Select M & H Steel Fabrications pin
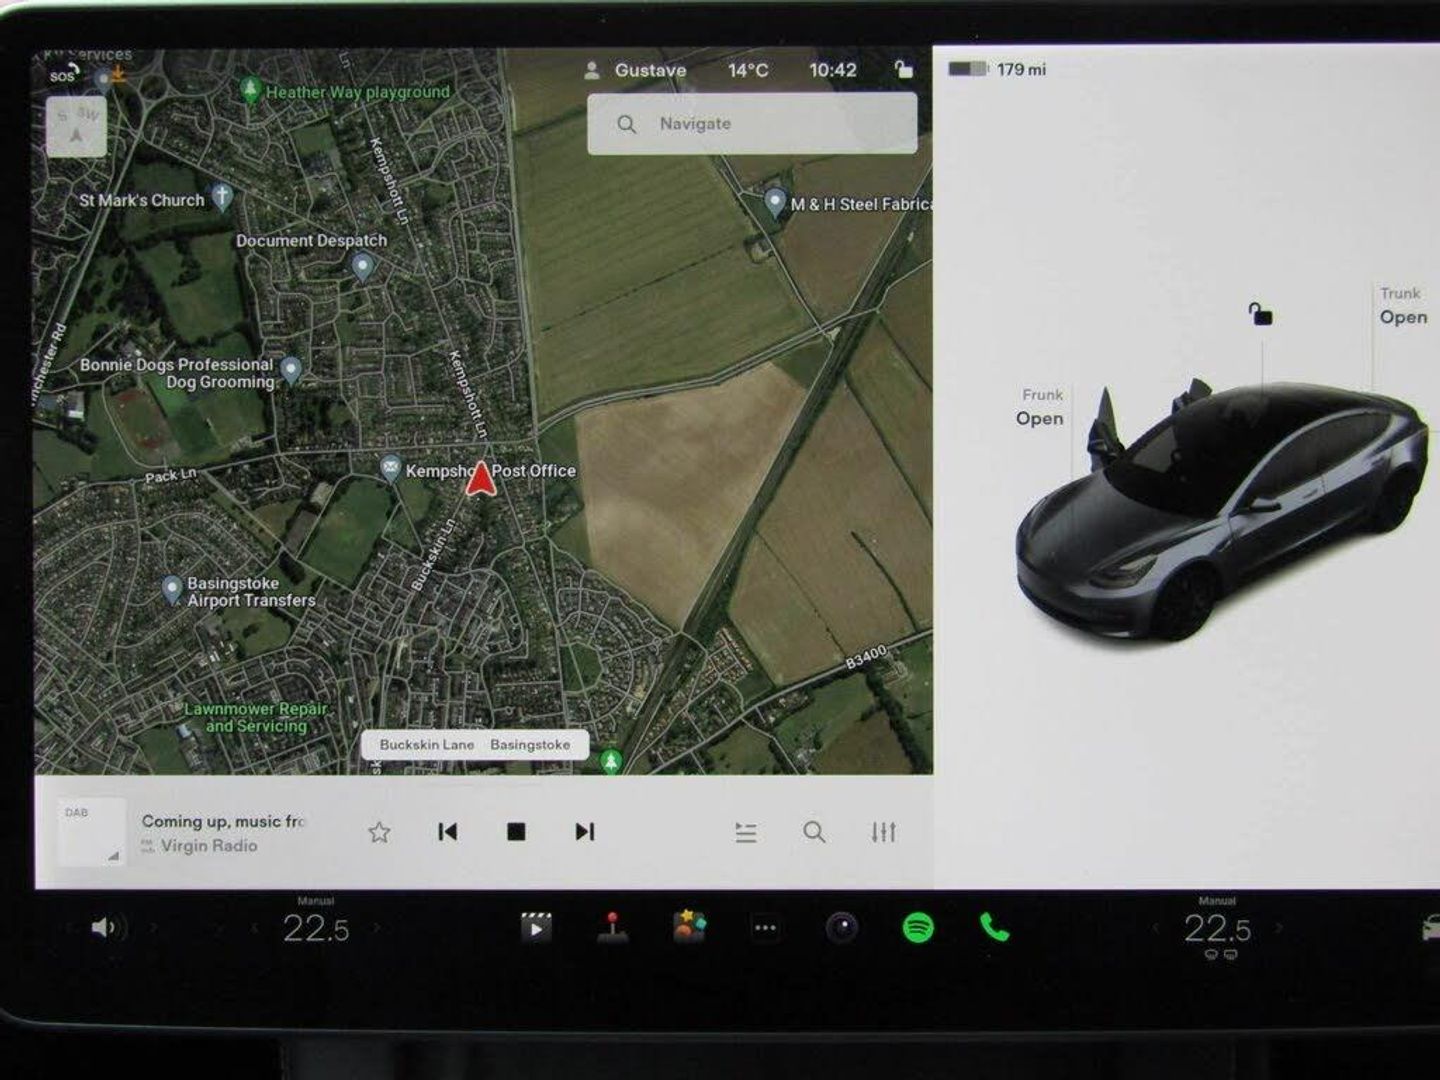 pos(775,202)
